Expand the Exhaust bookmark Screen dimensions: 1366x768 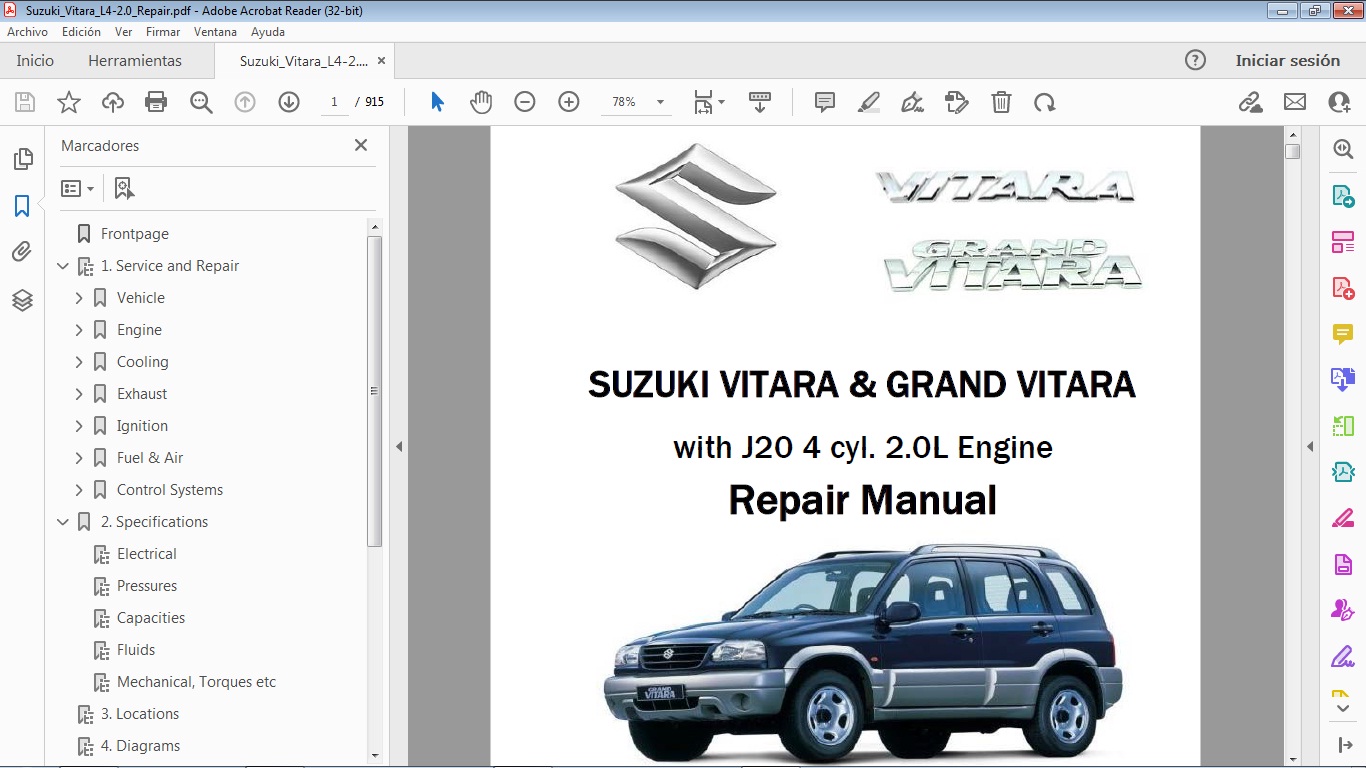pyautogui.click(x=79, y=394)
